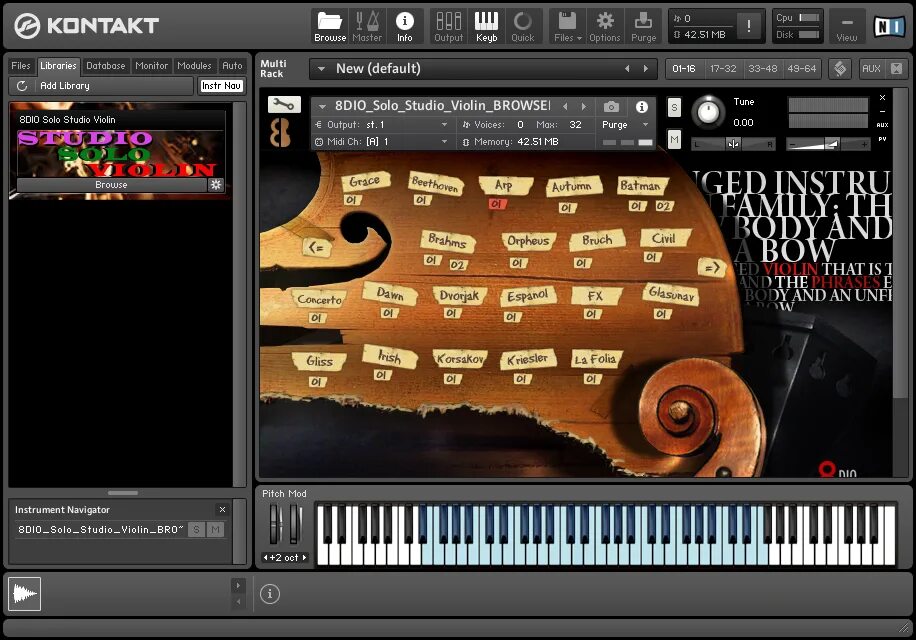This screenshot has height=640, width=916.
Task: Open the Midi Ch [A] 1 dropdown
Action: (x=383, y=142)
